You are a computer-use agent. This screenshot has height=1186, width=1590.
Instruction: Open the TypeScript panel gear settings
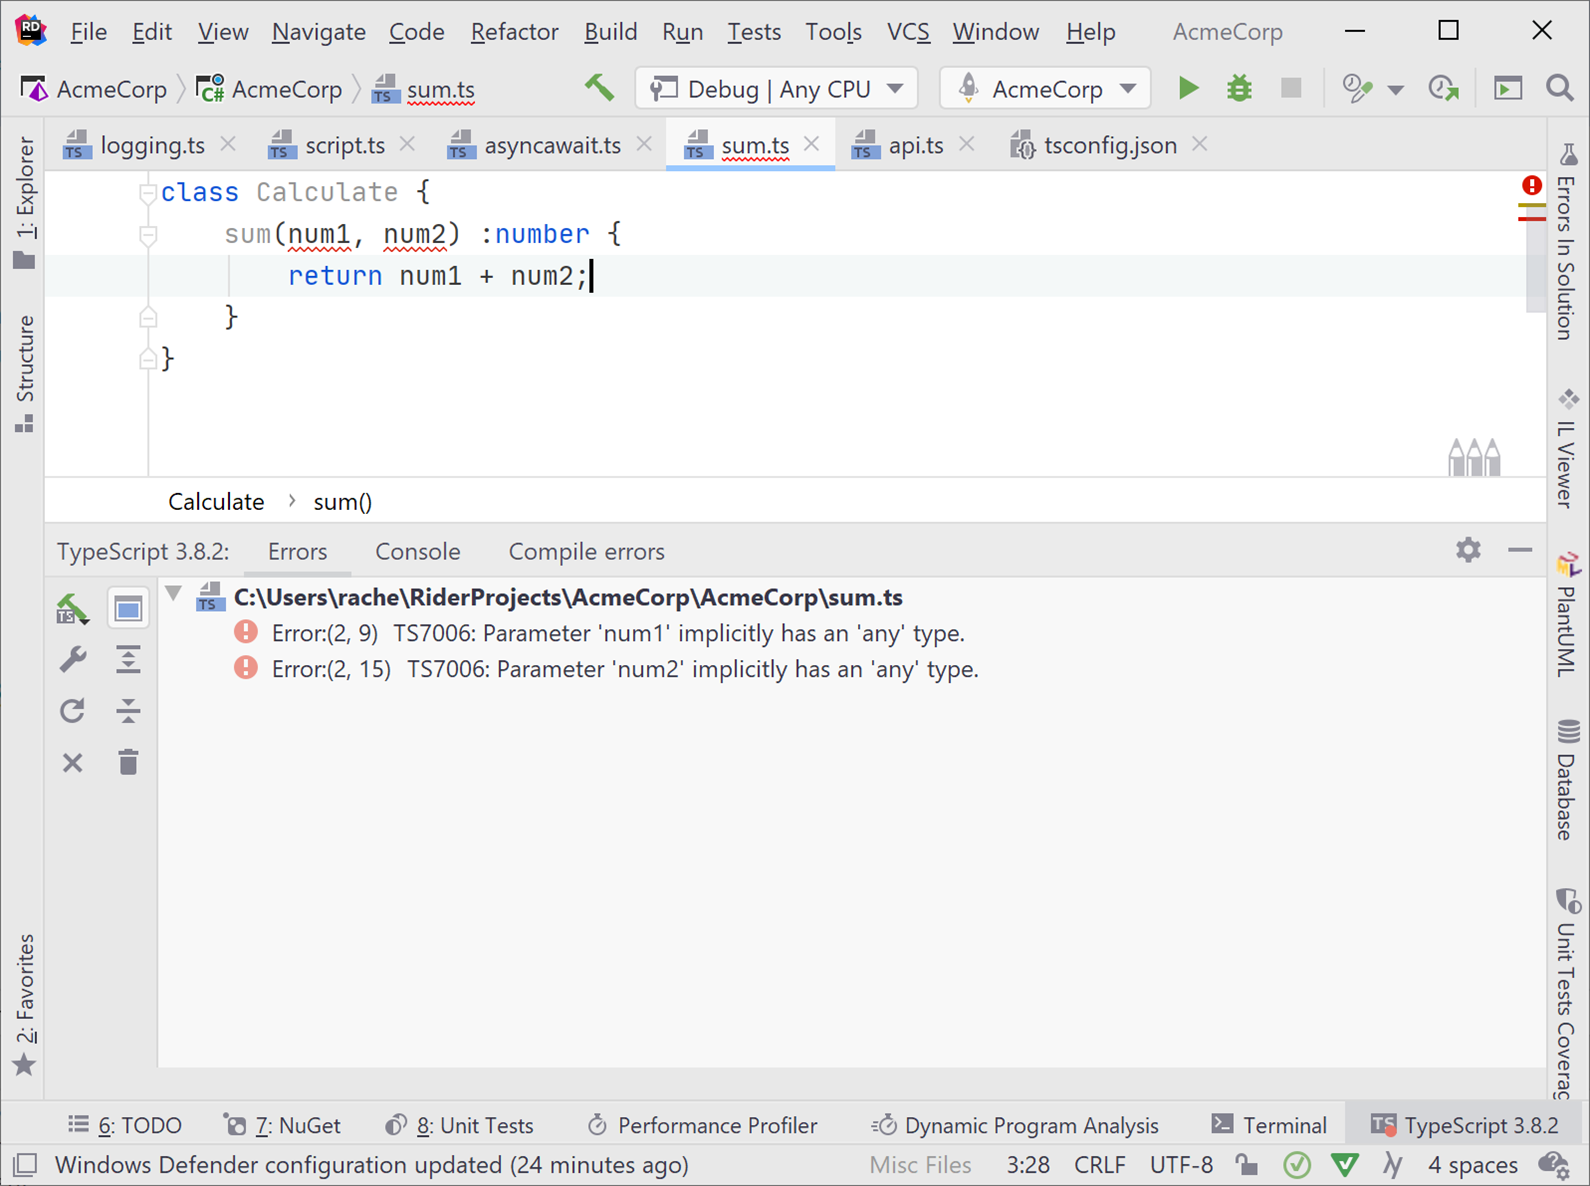[1467, 550]
